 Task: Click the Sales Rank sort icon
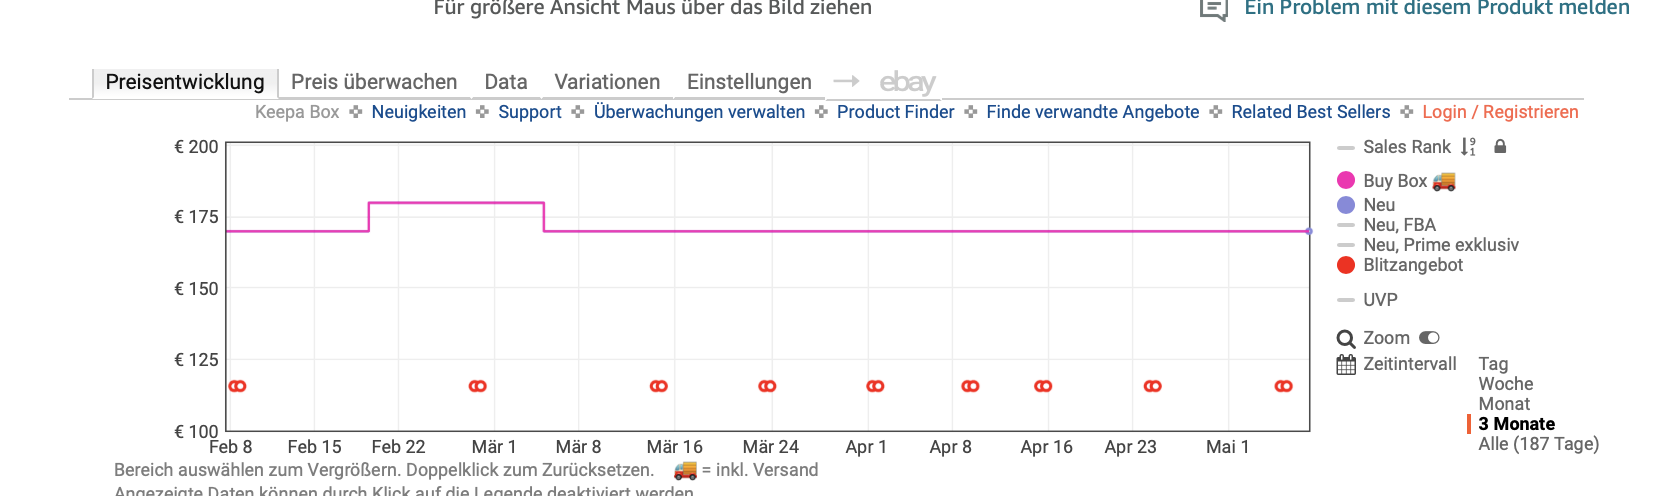click(1468, 147)
